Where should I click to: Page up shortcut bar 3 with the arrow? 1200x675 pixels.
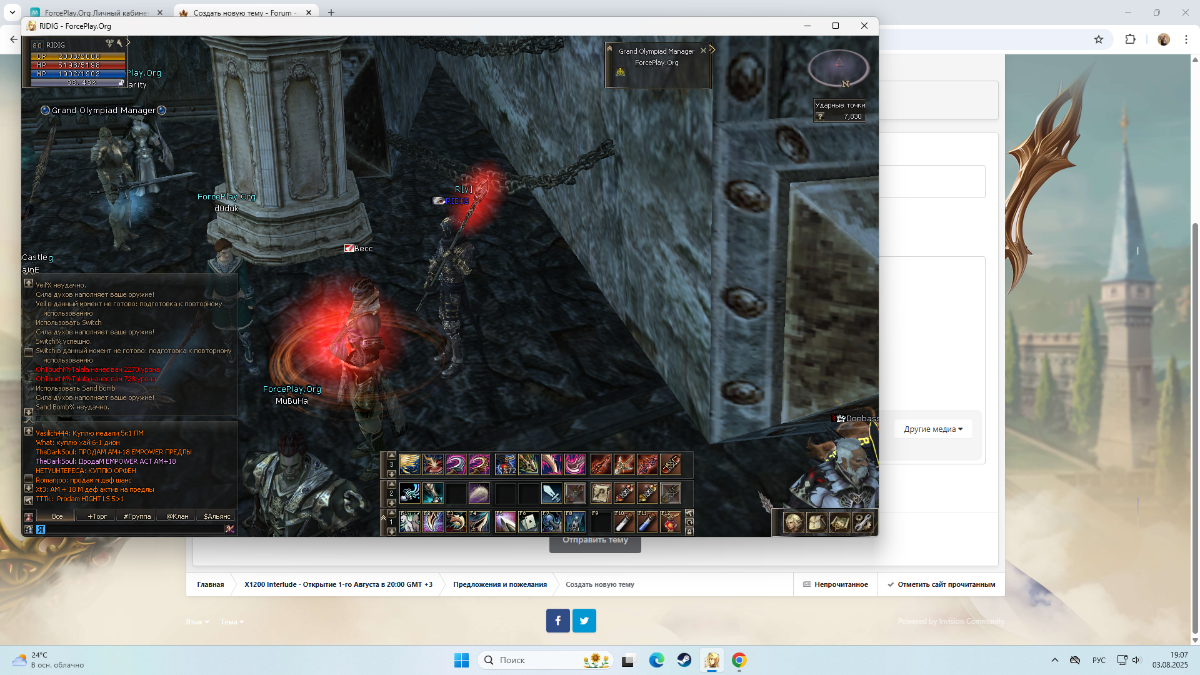[392, 456]
